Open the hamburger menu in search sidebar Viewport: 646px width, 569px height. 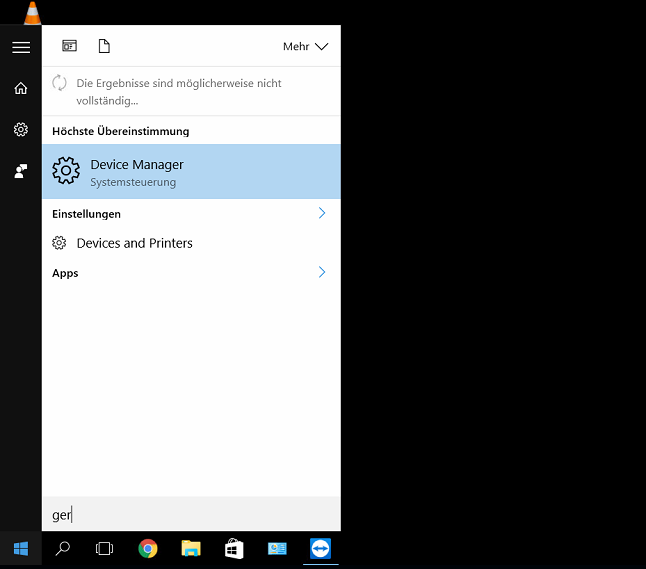21,47
